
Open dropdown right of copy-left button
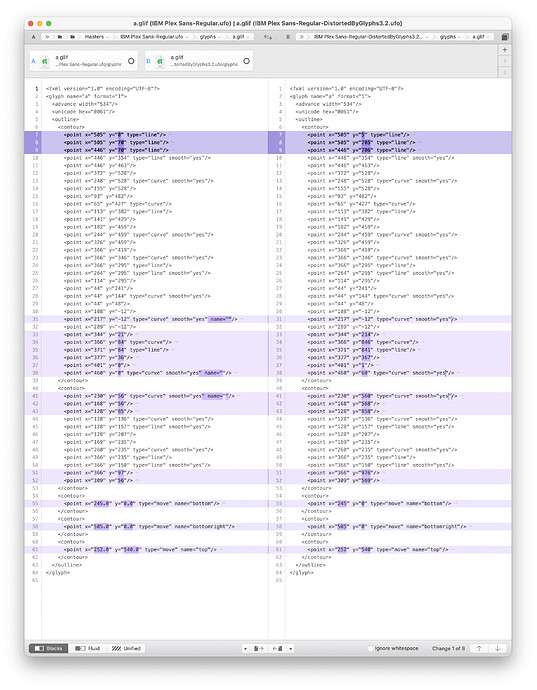click(x=291, y=648)
